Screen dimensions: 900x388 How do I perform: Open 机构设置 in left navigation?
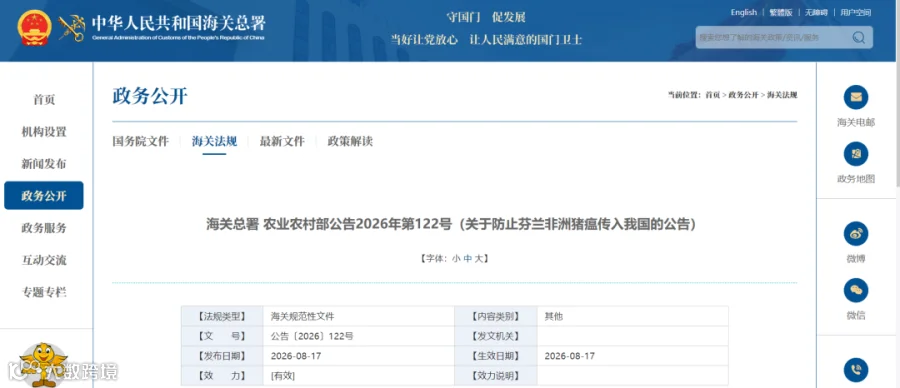click(x=44, y=132)
